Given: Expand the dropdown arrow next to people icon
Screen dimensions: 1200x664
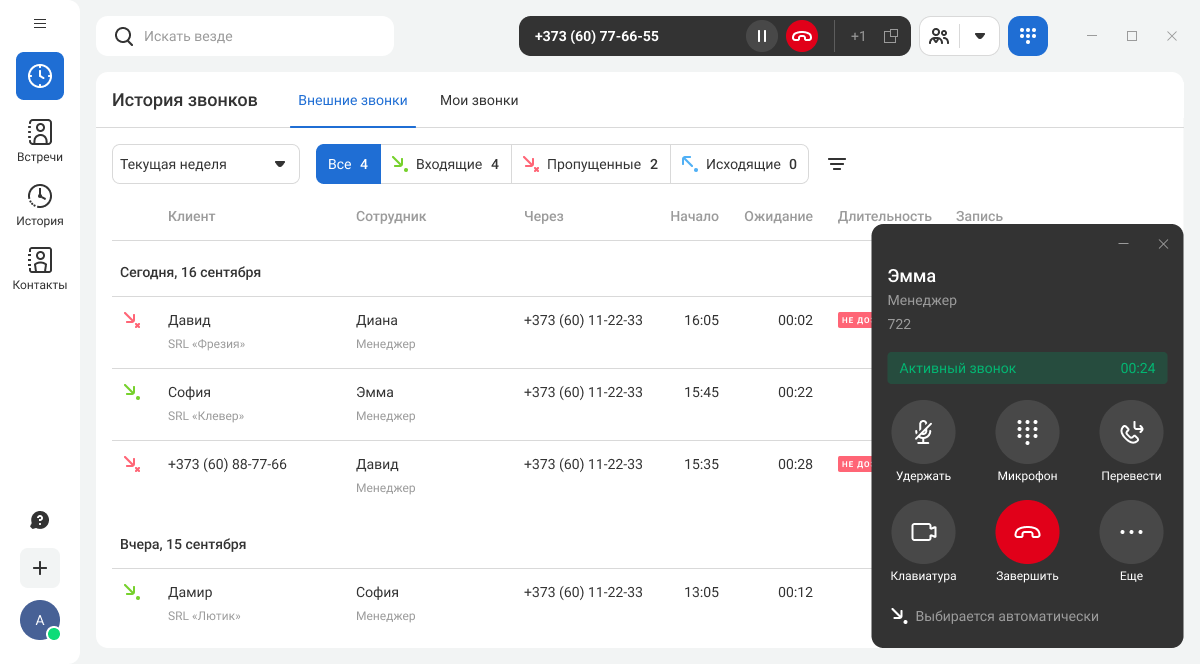Looking at the screenshot, I should coord(980,36).
